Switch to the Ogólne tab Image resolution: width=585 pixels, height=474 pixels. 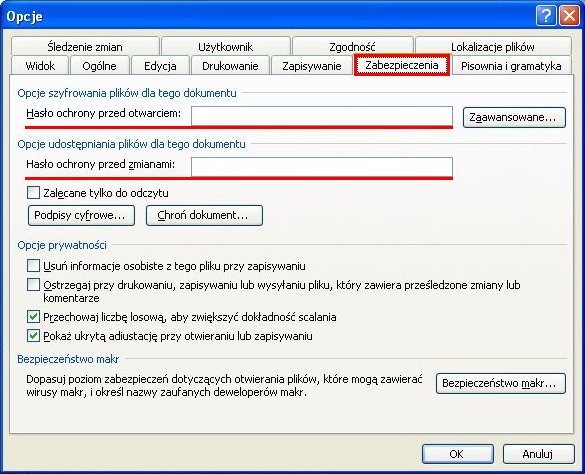100,66
